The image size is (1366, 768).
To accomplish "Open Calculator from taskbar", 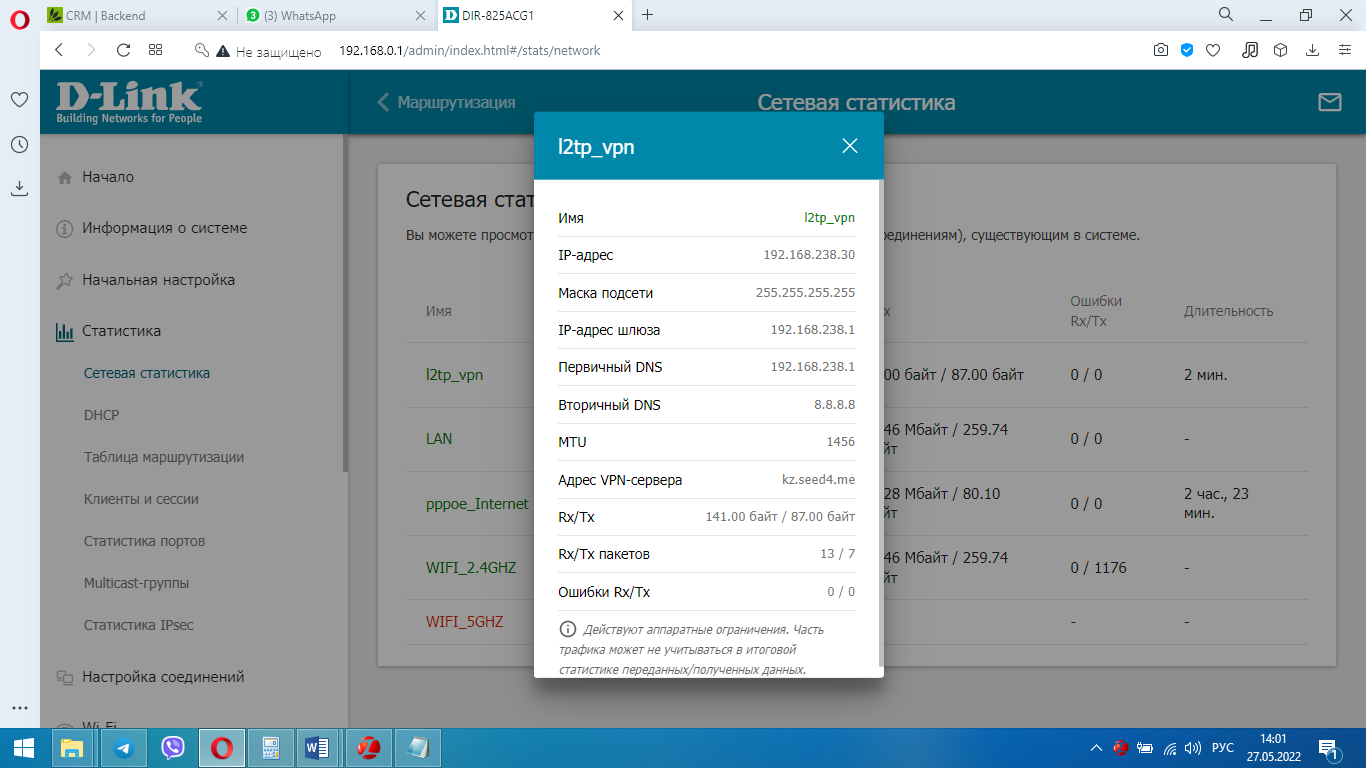I will [x=271, y=748].
